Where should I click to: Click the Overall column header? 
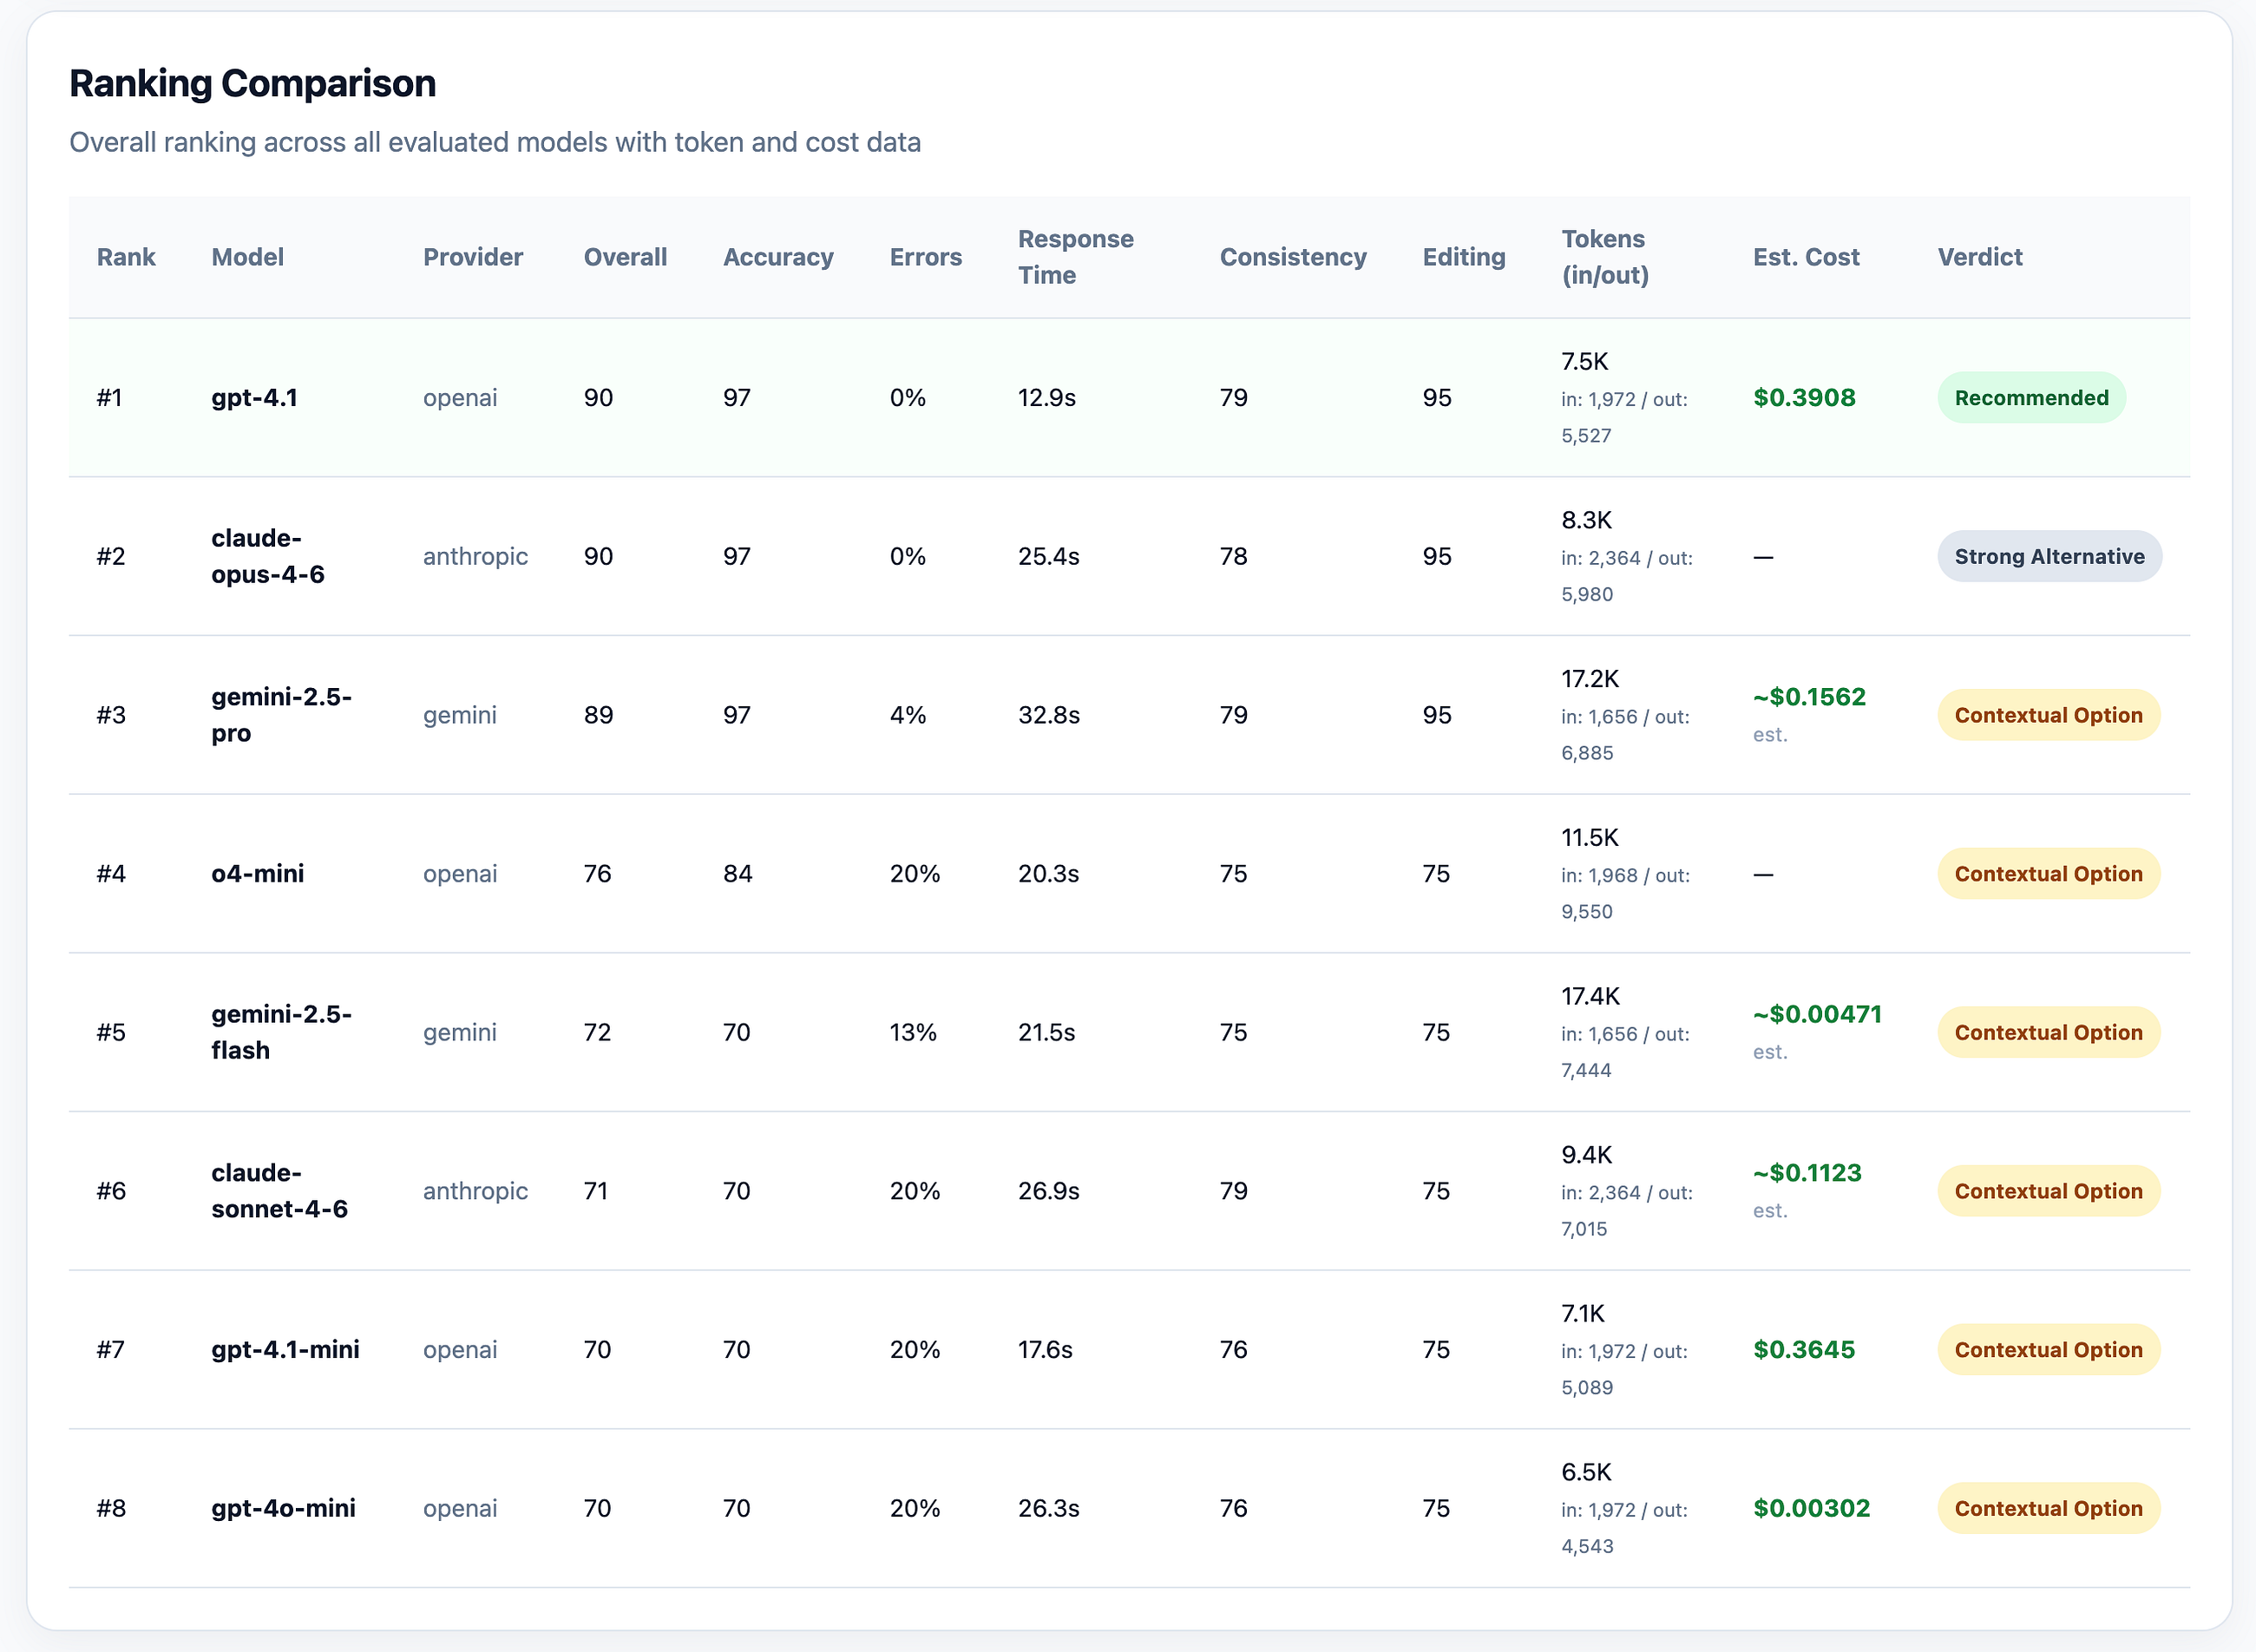tap(625, 257)
